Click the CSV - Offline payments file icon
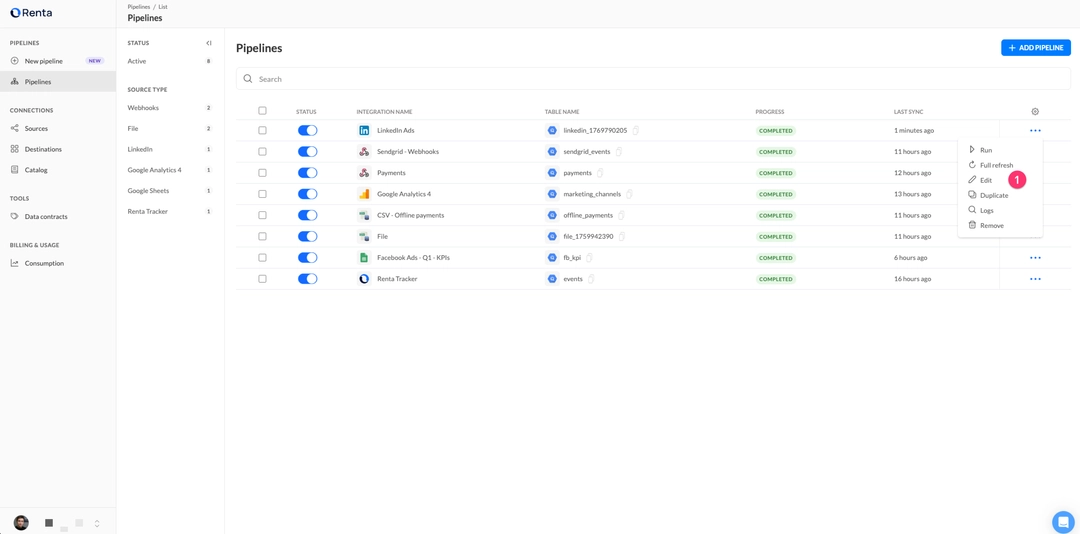The width and height of the screenshot is (1080, 534). point(364,216)
